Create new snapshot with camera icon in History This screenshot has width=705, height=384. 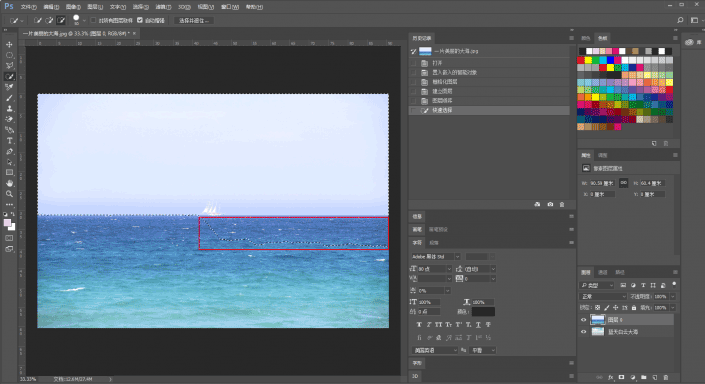pos(550,204)
